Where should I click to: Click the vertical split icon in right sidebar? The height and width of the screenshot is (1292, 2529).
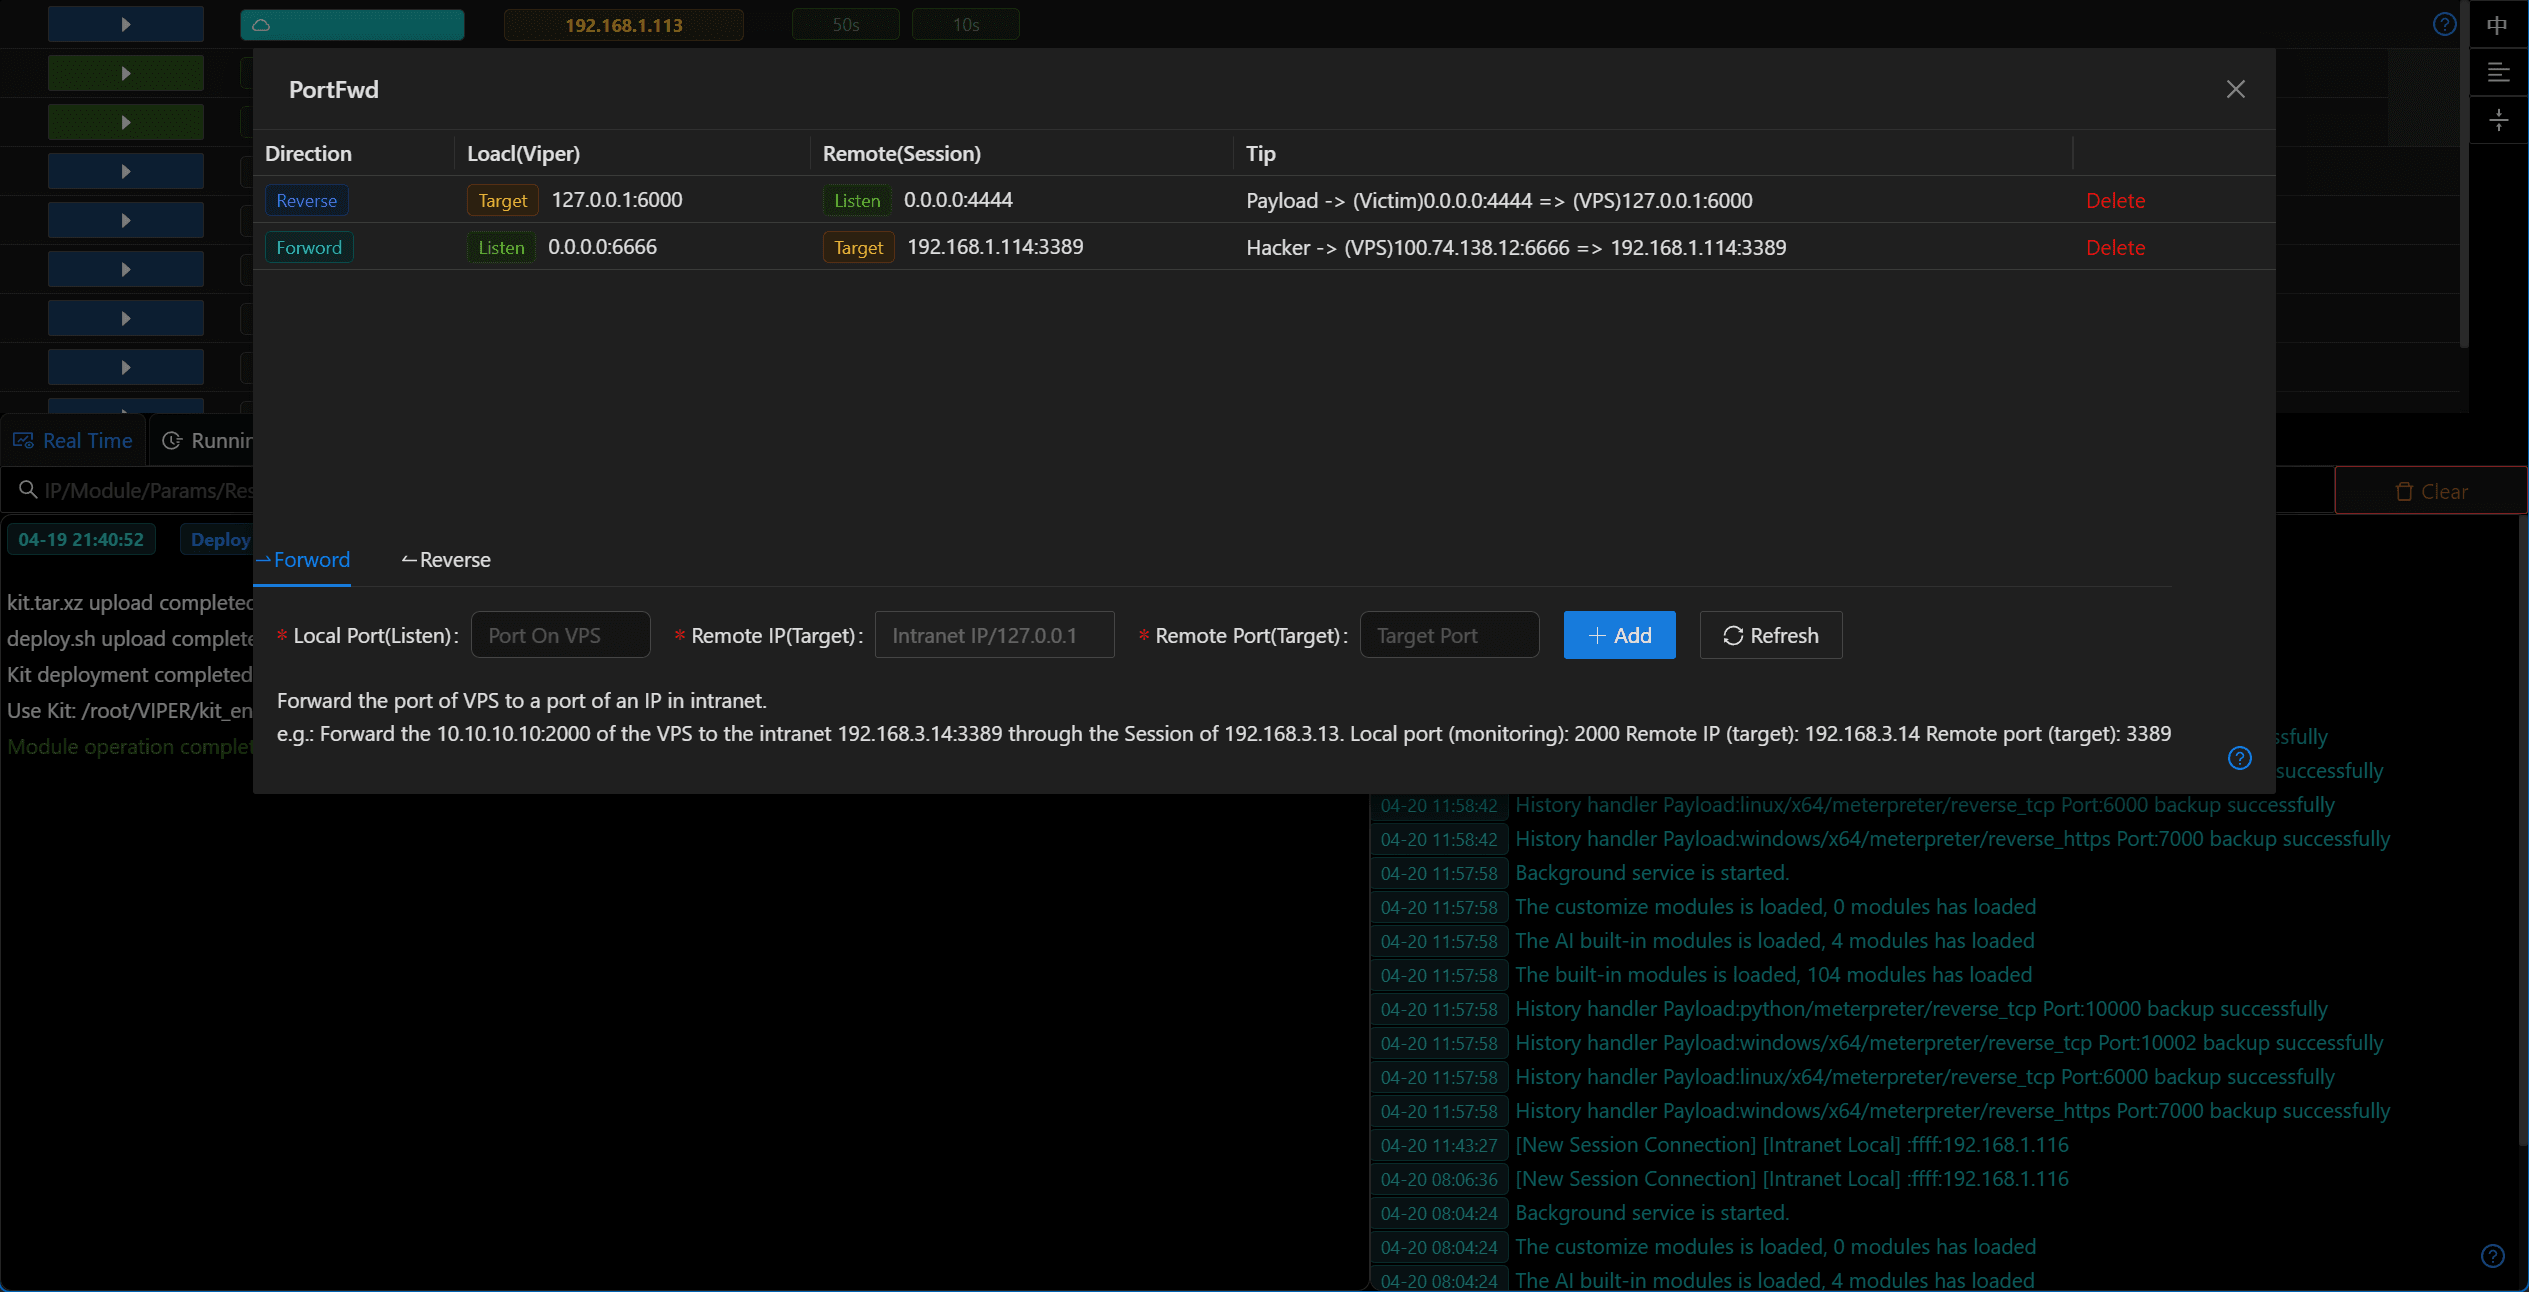[x=2497, y=121]
